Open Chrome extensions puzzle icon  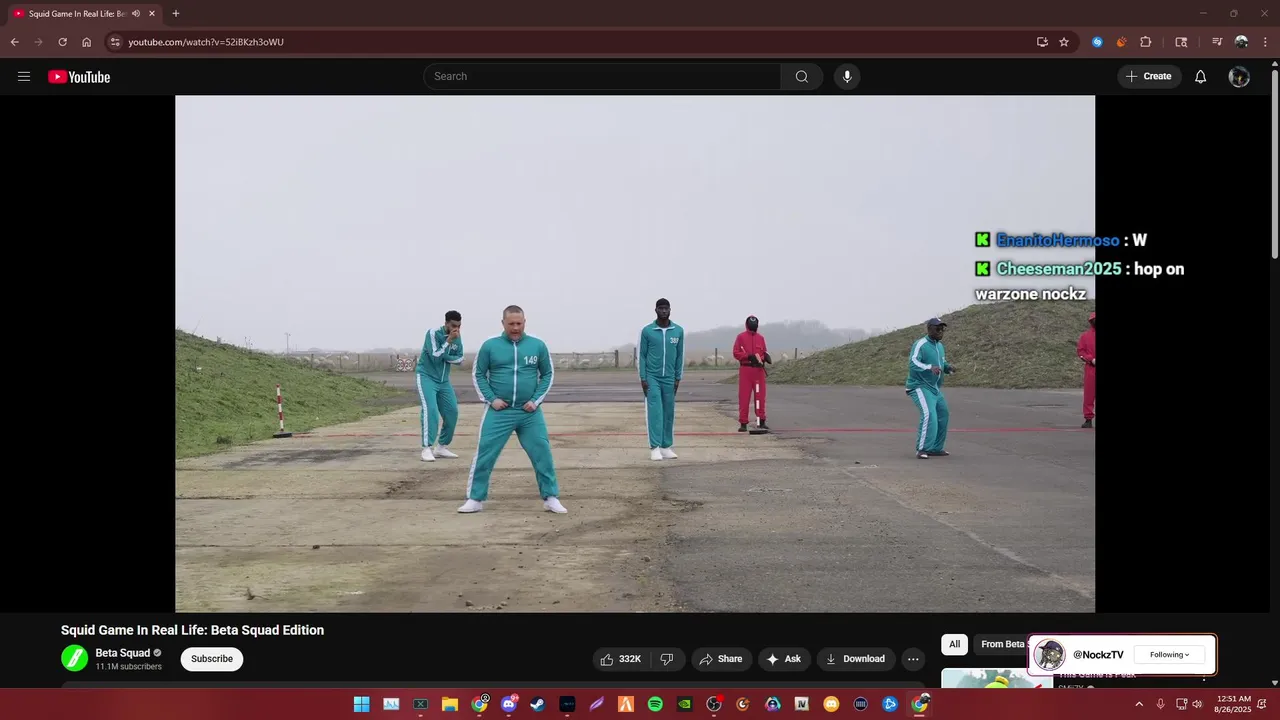click(x=1146, y=42)
